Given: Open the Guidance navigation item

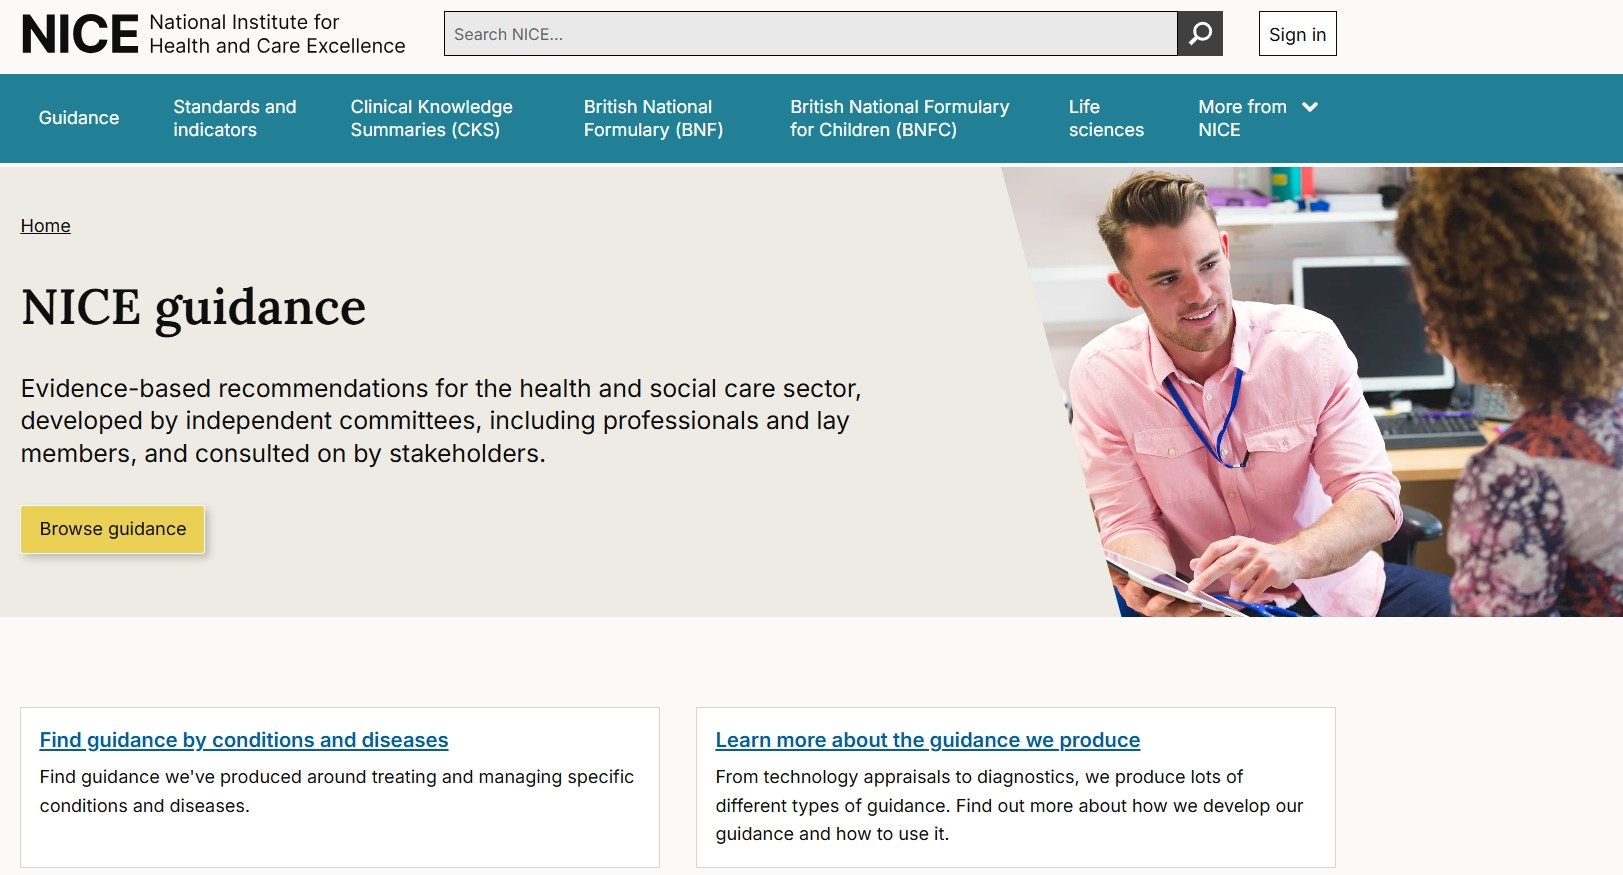Looking at the screenshot, I should click(79, 118).
